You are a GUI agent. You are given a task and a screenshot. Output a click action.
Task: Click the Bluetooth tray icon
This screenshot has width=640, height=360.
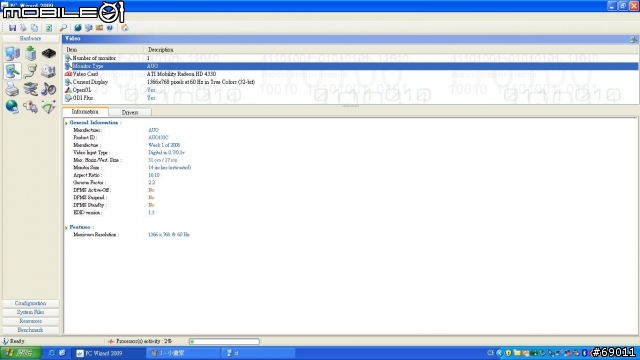pos(584,353)
